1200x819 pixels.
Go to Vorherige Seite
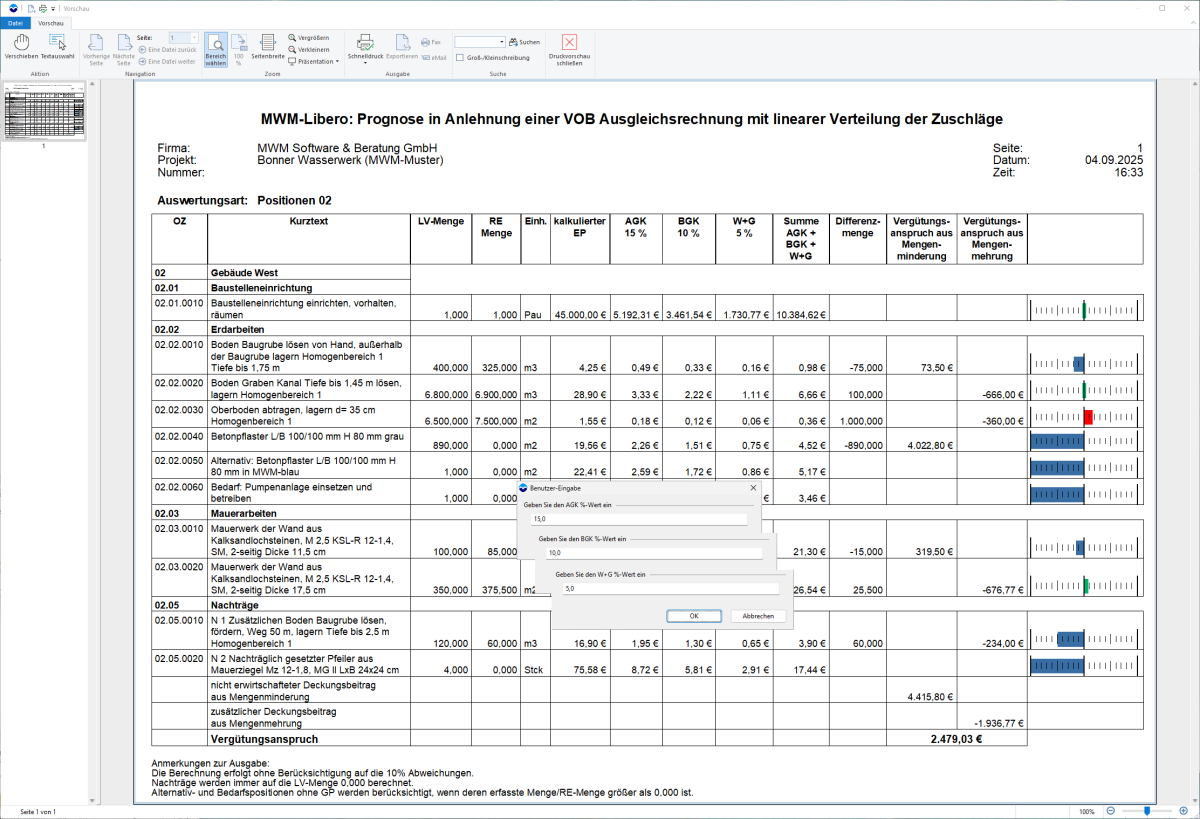[x=96, y=49]
